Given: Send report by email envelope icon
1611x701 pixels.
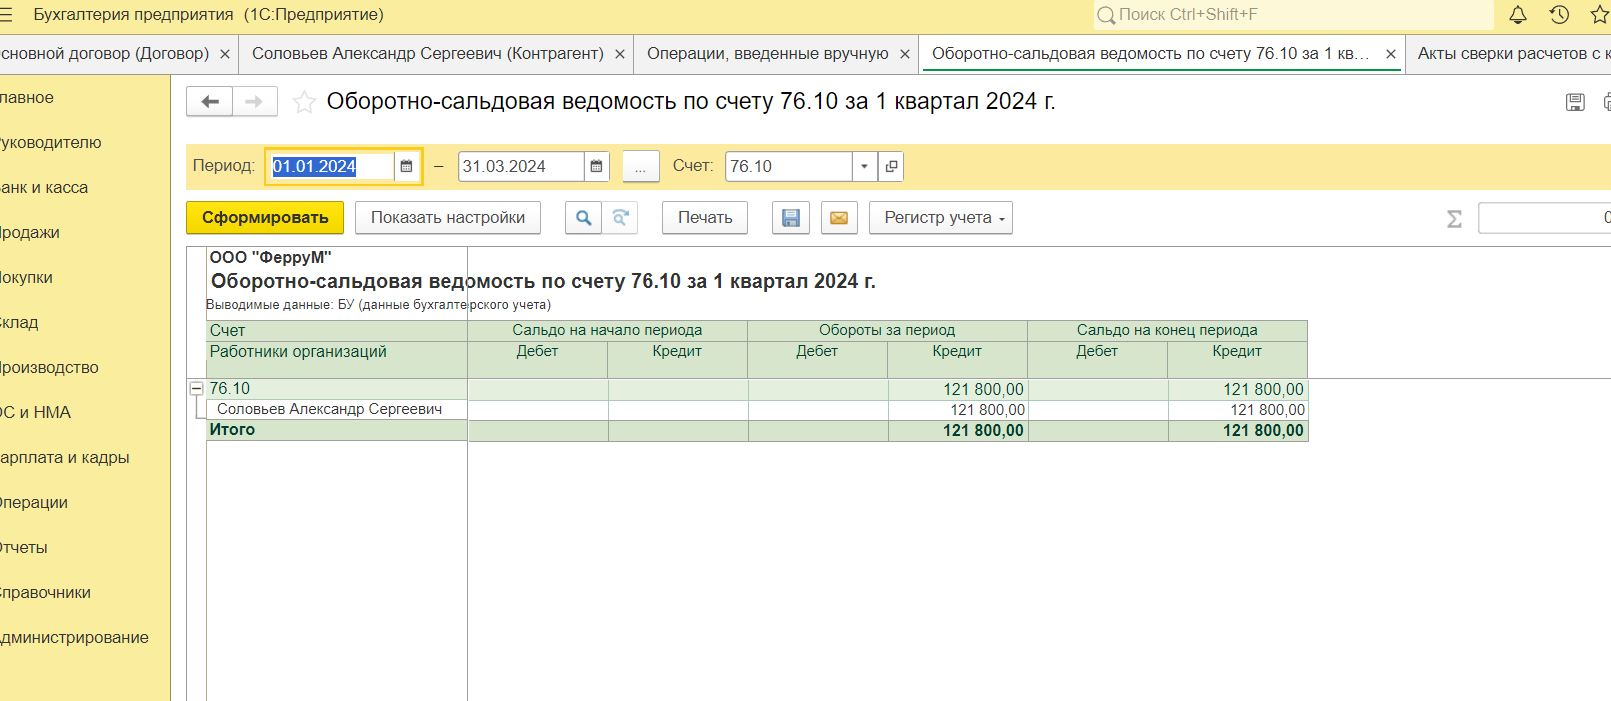Looking at the screenshot, I should (838, 218).
